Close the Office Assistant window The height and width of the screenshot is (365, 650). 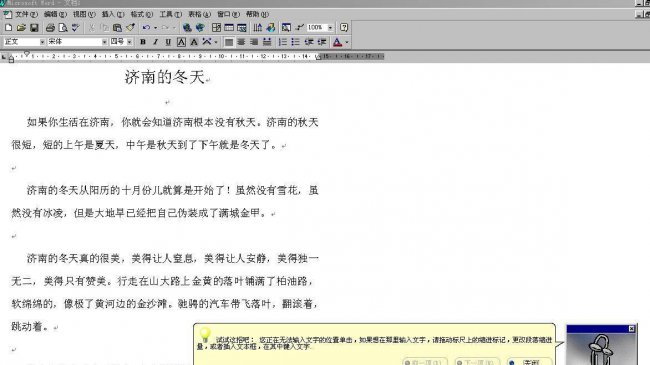[x=631, y=328]
